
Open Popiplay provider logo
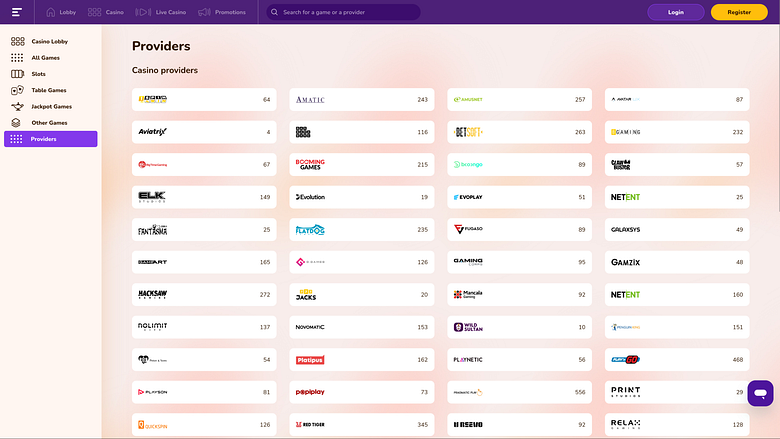coord(310,392)
